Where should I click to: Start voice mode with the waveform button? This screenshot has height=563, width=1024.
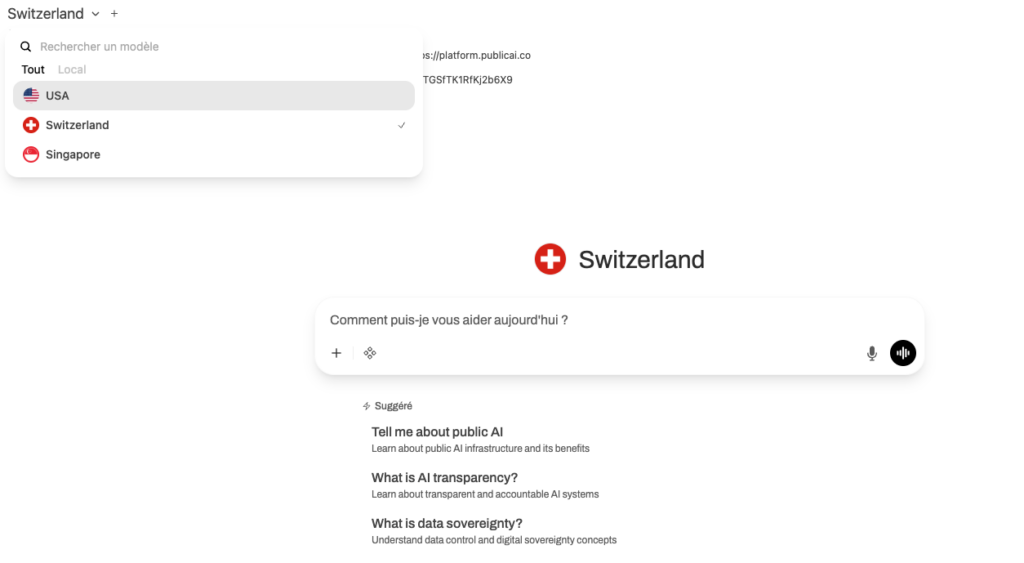pyautogui.click(x=903, y=353)
